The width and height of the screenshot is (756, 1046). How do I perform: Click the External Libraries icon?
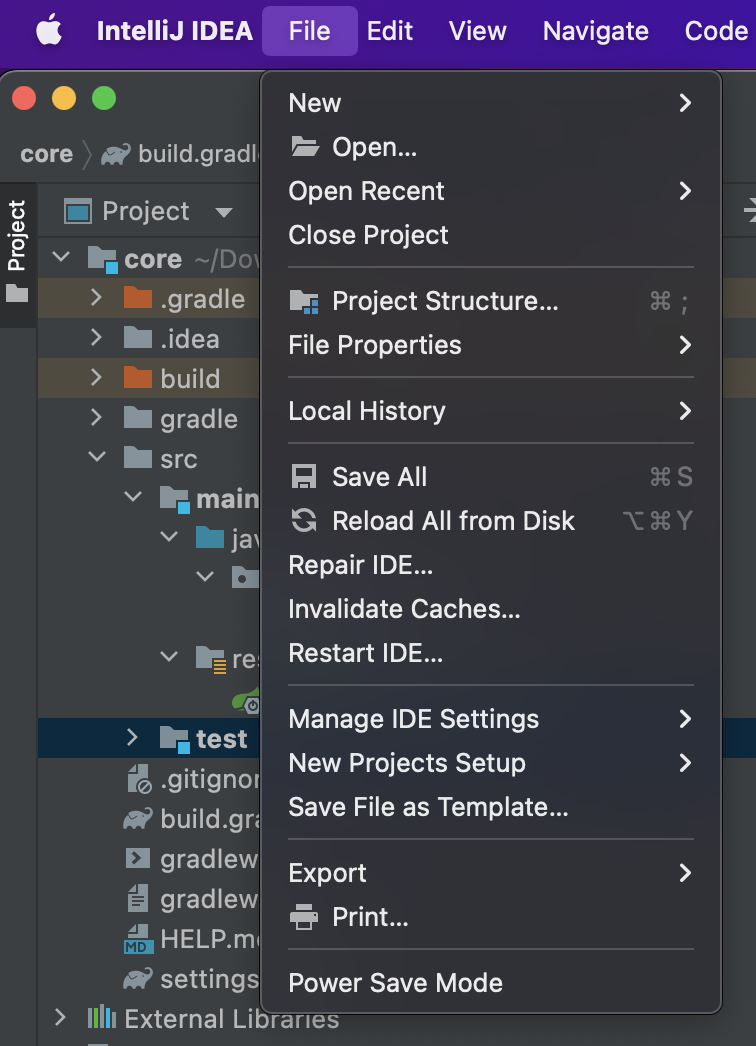point(101,1019)
